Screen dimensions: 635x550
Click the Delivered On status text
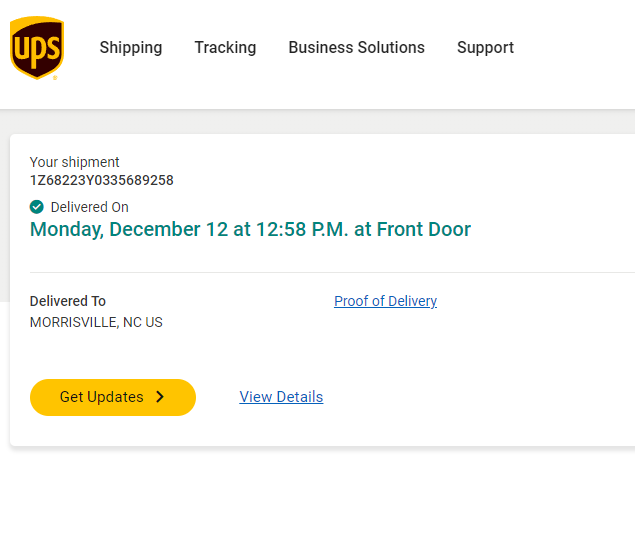click(x=90, y=207)
